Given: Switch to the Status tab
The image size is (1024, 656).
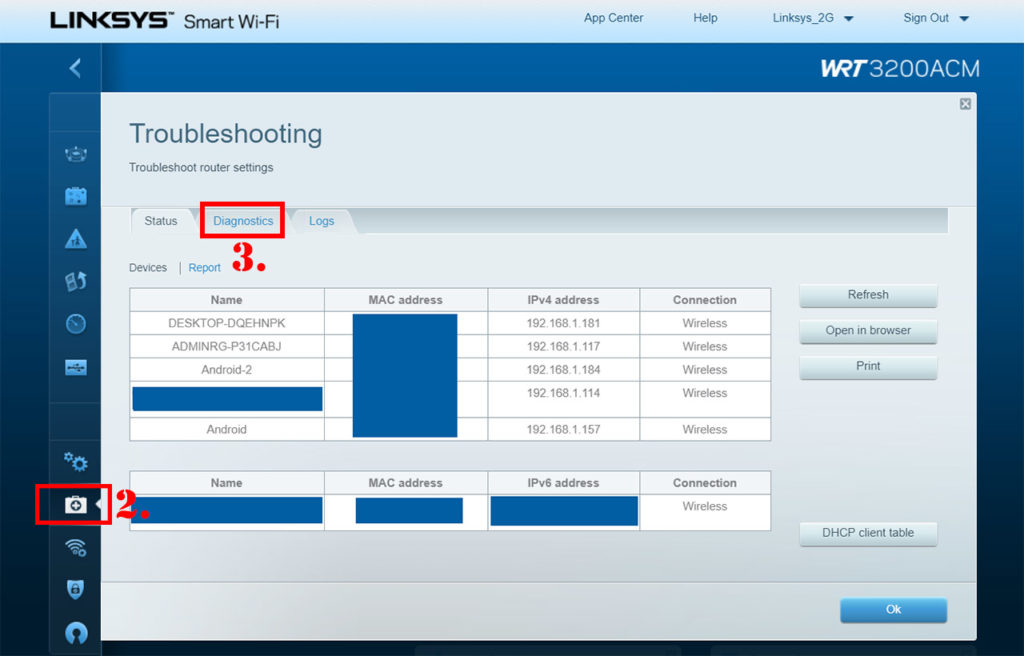Looking at the screenshot, I should 161,221.
